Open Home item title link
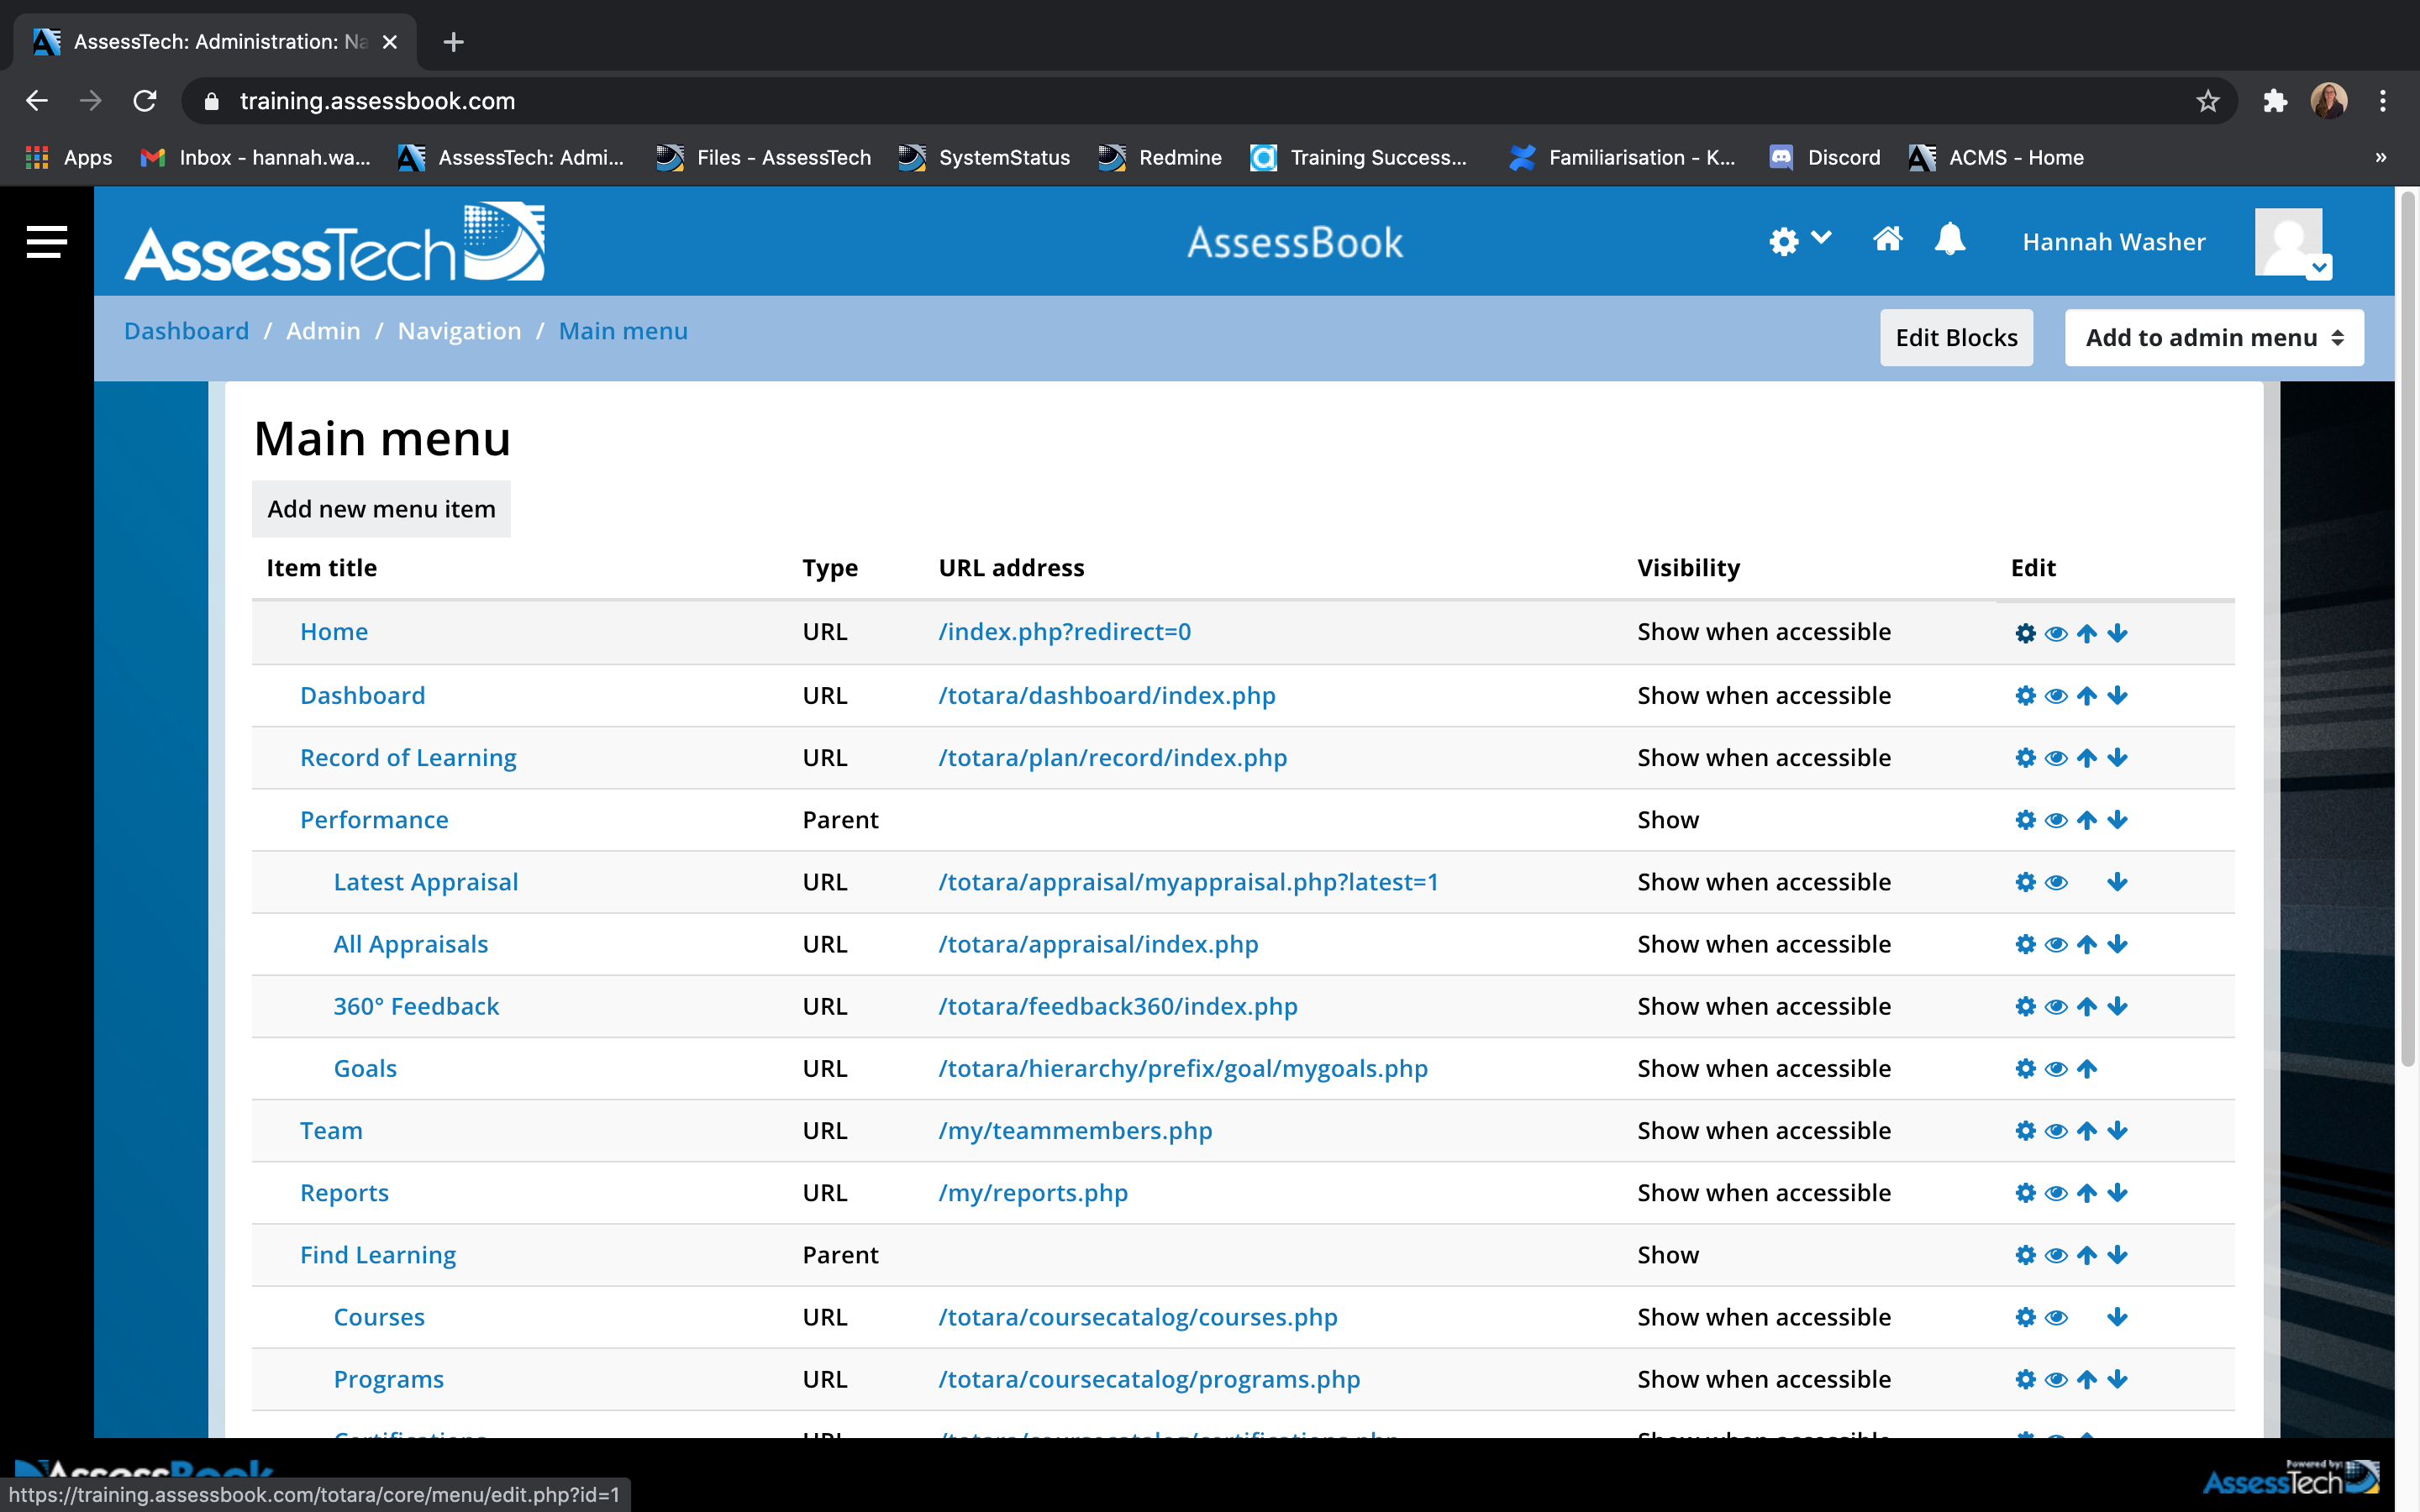This screenshot has width=2420, height=1512. tap(334, 632)
